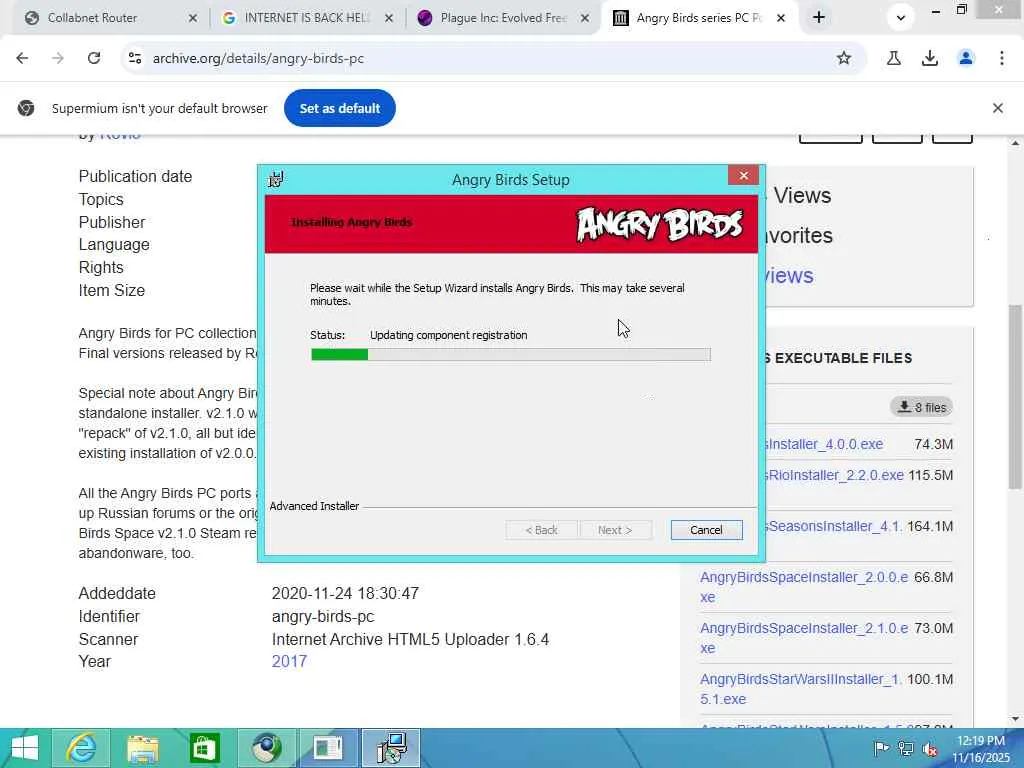Switch to the INTERNET IS BACK tab
The width and height of the screenshot is (1024, 768).
click(306, 18)
